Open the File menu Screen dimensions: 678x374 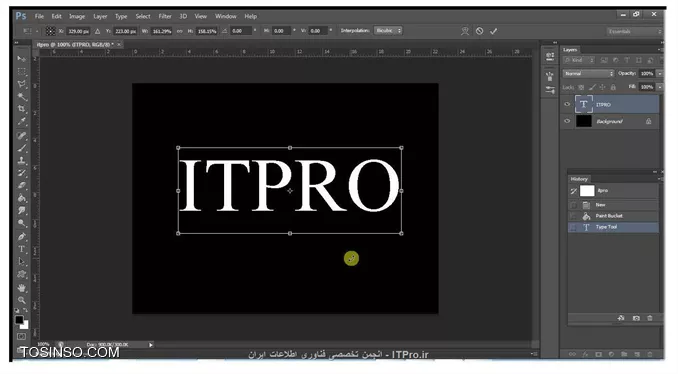coord(39,16)
